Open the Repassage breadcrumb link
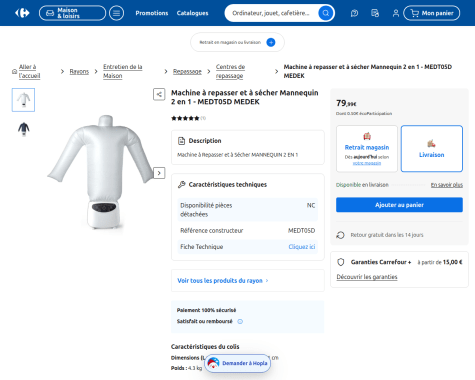 [187, 71]
